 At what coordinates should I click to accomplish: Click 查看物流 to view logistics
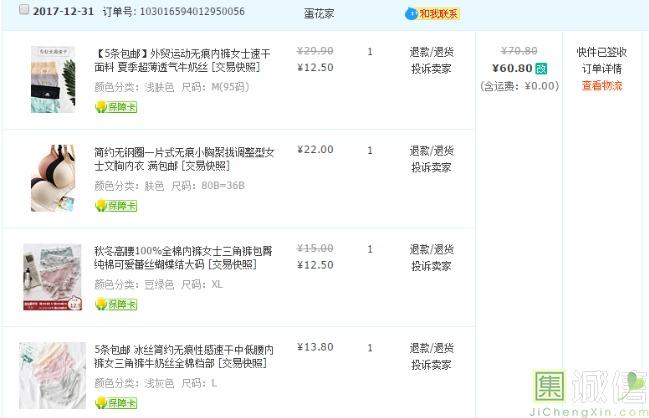(601, 86)
